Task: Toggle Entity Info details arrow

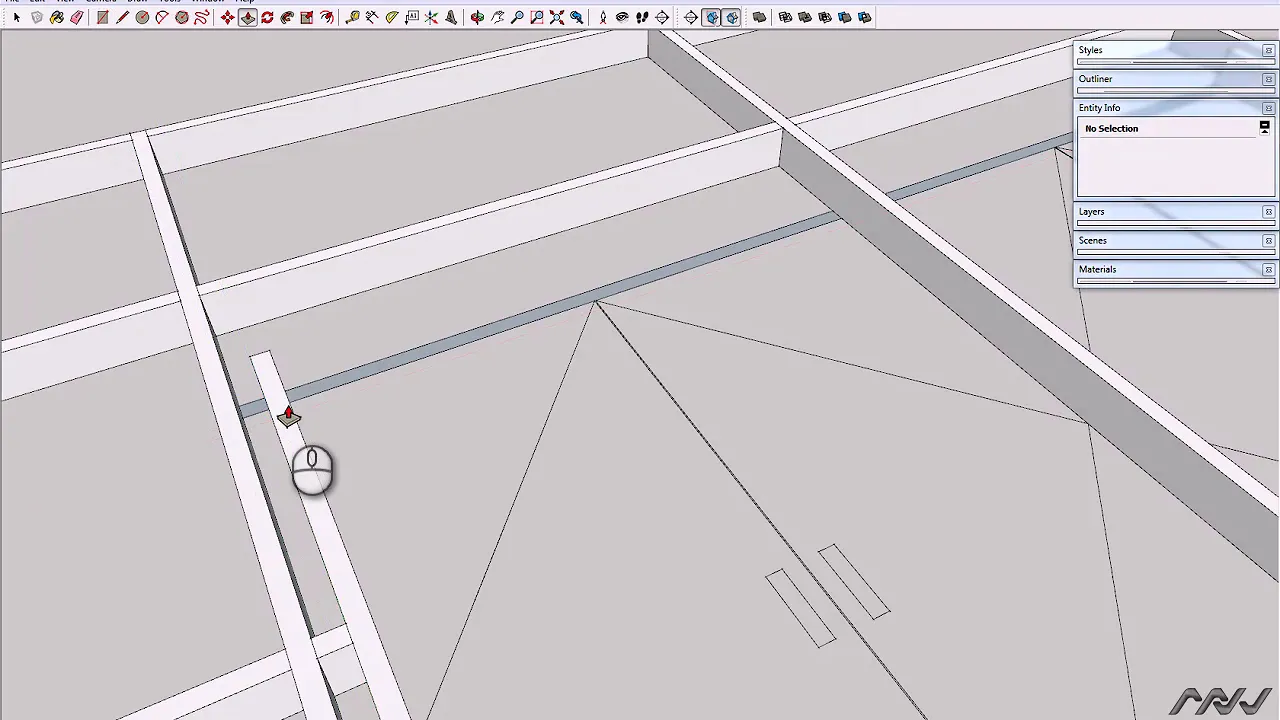Action: pos(1264,127)
